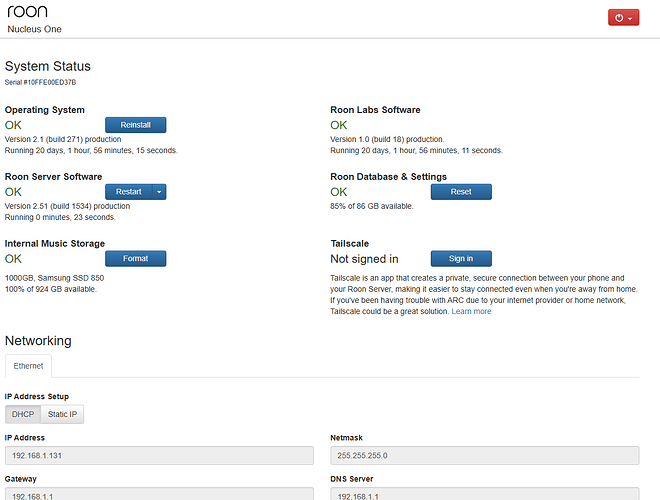Click the Netmask field 255.255.255.0
The image size is (660, 500).
coord(484,455)
